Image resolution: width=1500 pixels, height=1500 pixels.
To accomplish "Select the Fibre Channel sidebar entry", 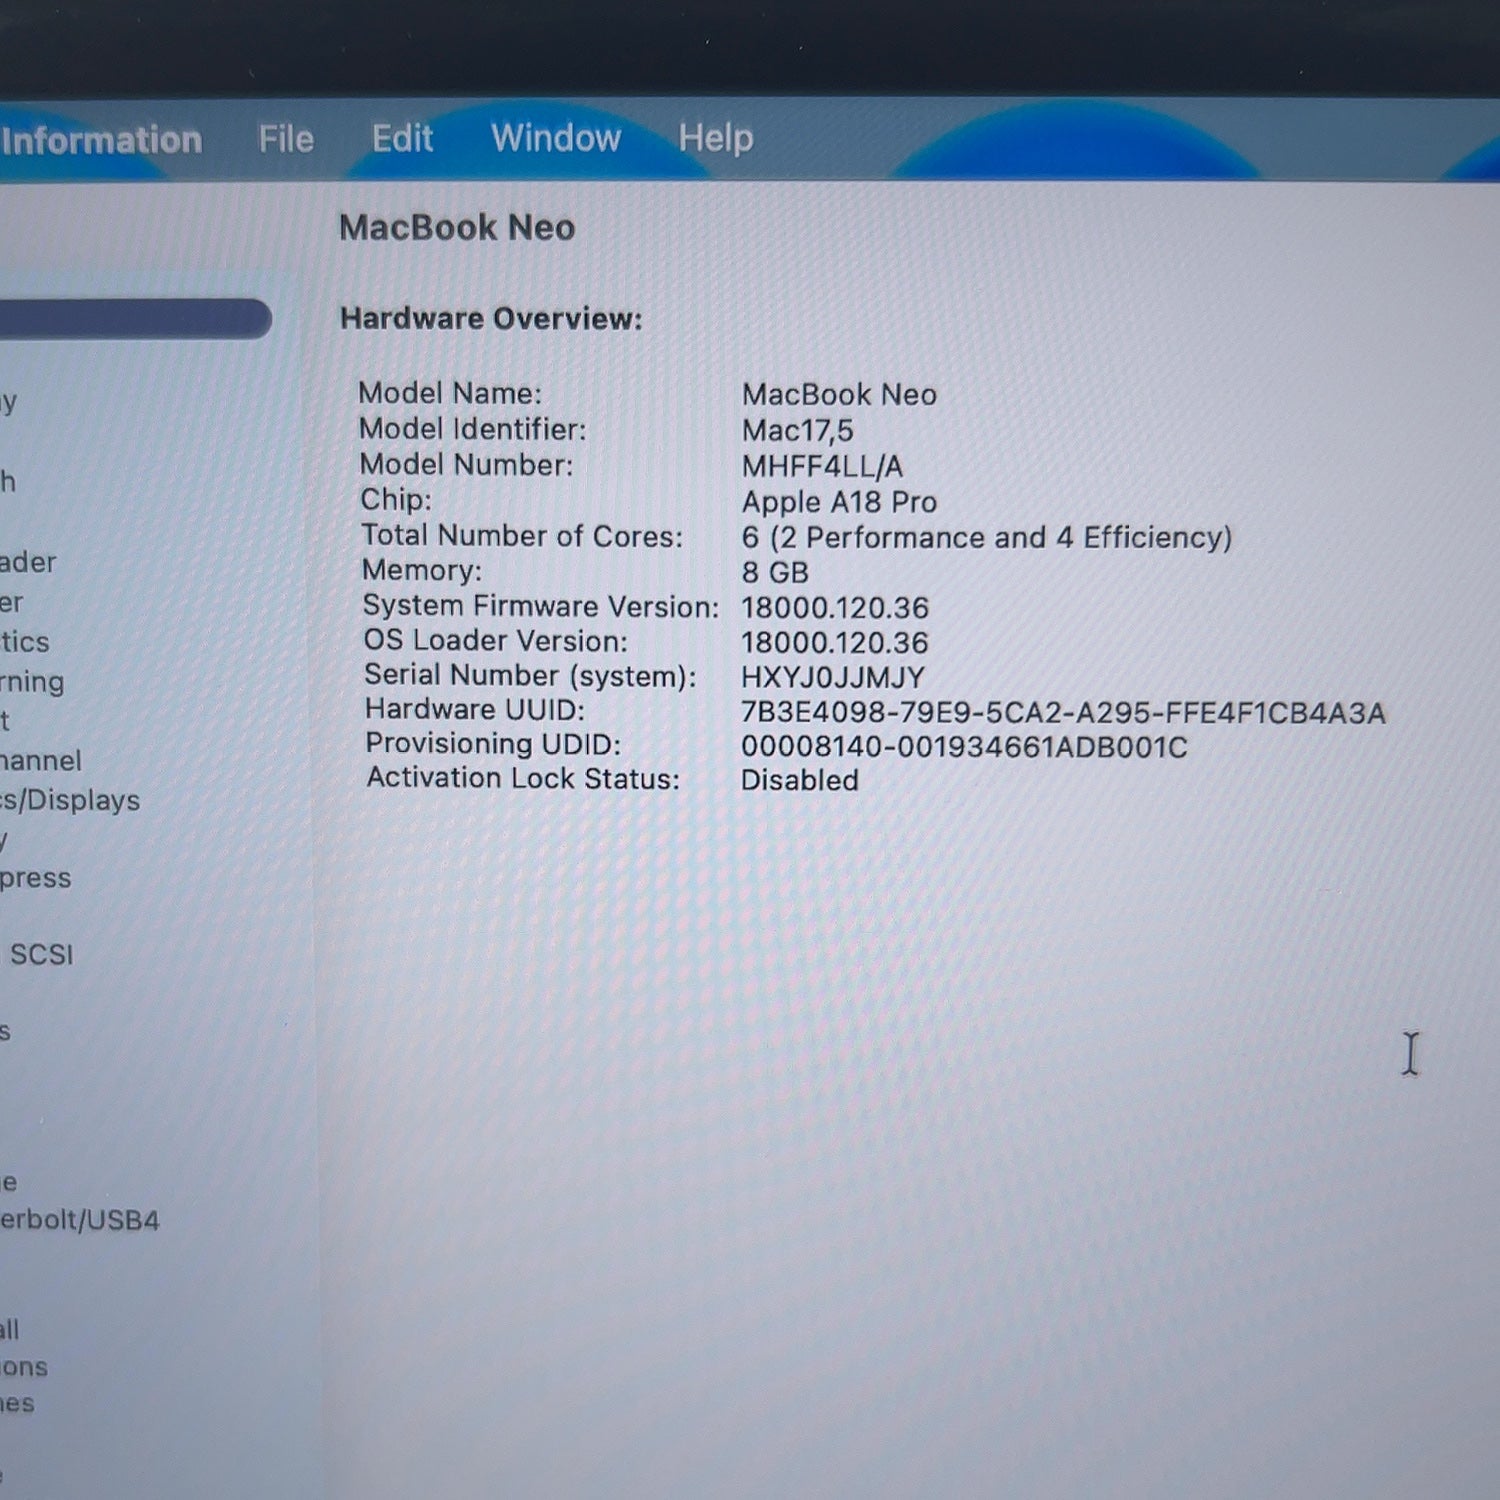I will (x=41, y=761).
